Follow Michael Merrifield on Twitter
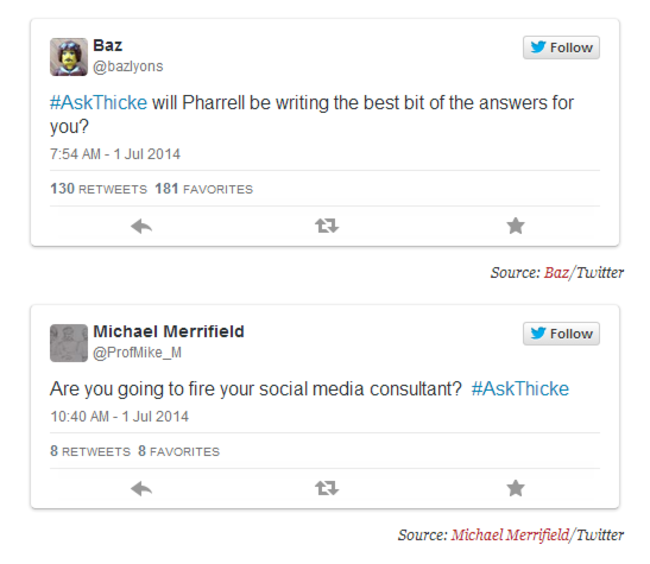This screenshot has width=650, height=564. pyautogui.click(x=561, y=334)
